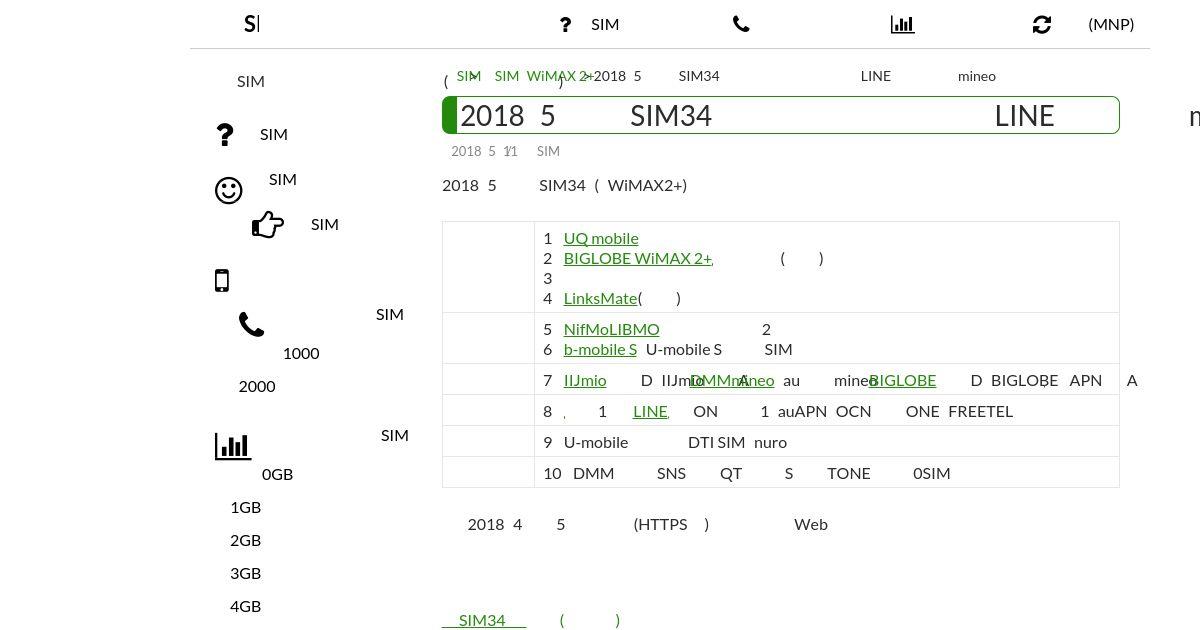Click the rank 10 'DMM SNS QT' row
Image resolution: width=1200 pixels, height=630 pixels.
click(x=761, y=473)
